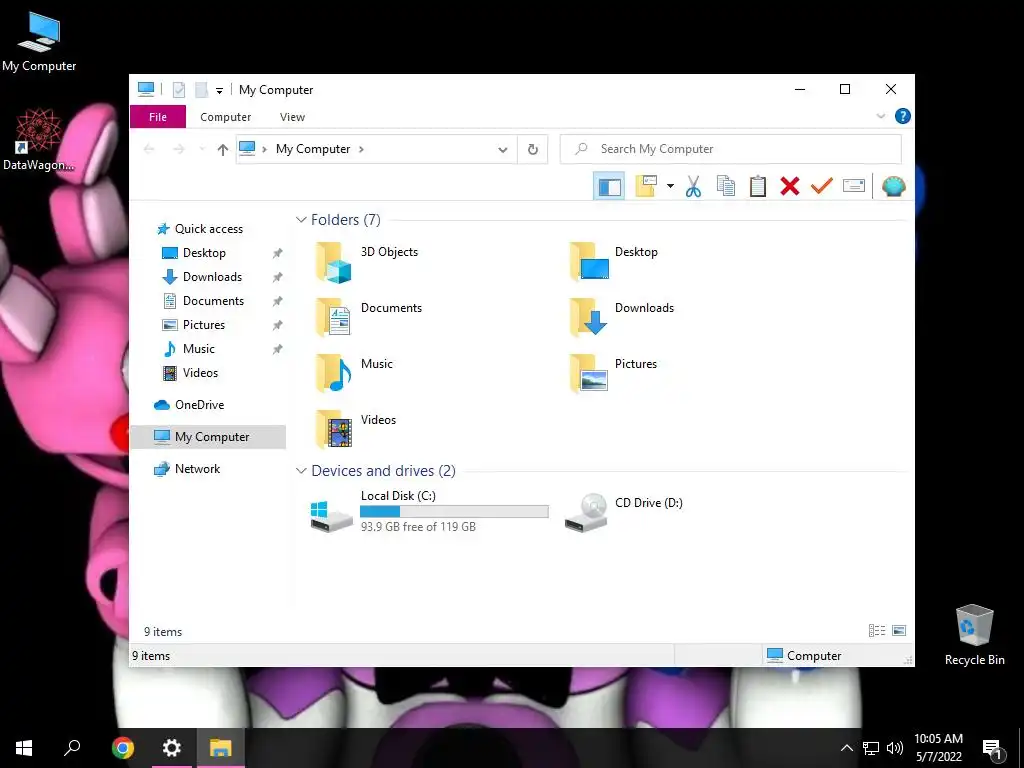Click the Computer zone in the status bar

pyautogui.click(x=805, y=656)
